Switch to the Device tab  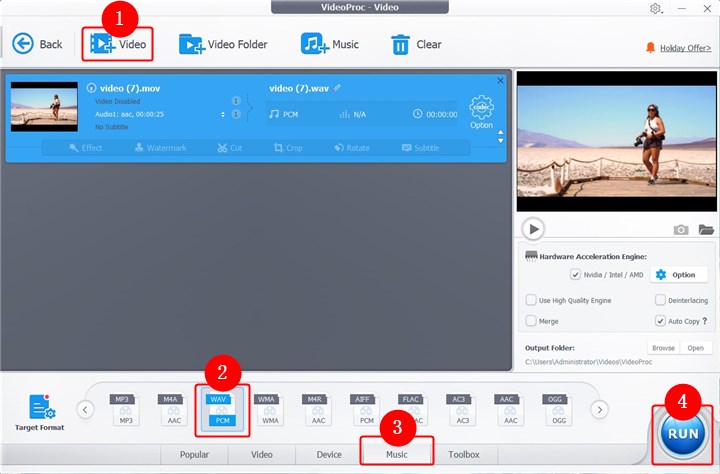tap(329, 454)
